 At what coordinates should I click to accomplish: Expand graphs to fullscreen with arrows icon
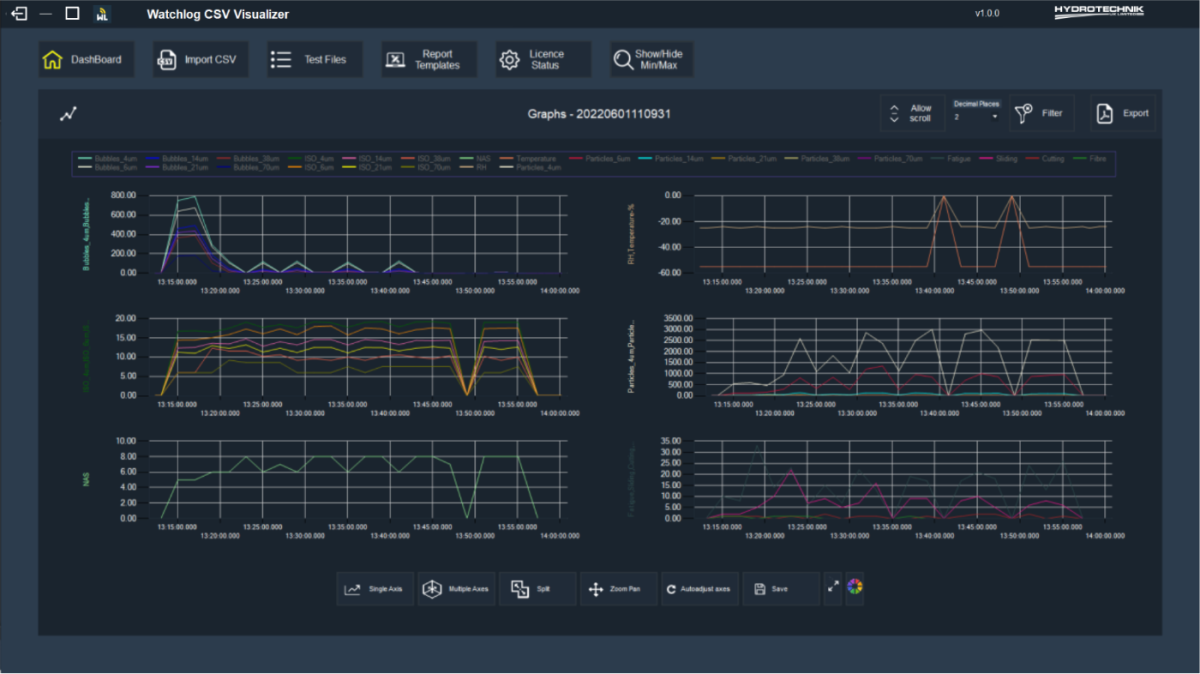tap(833, 588)
